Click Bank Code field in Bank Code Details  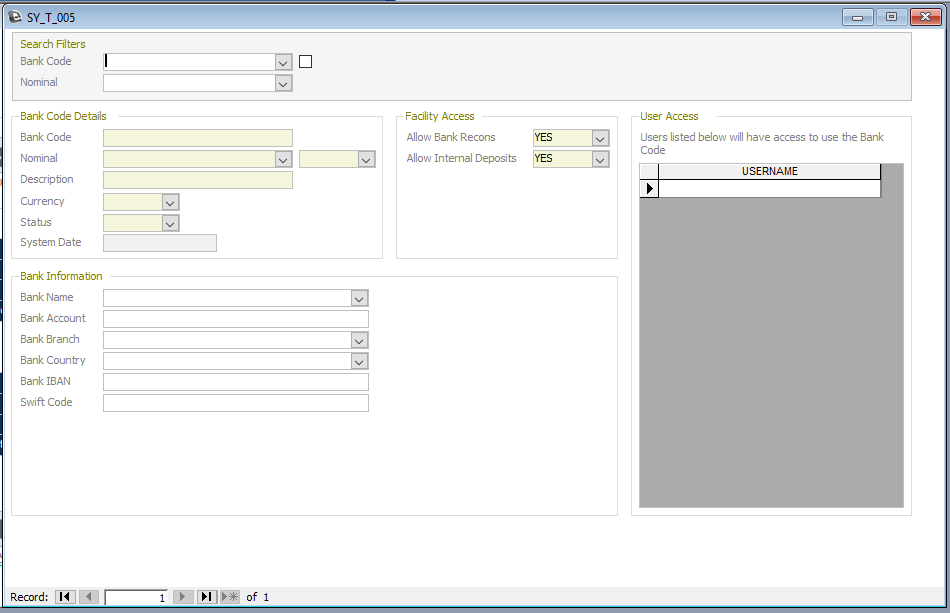click(x=198, y=138)
